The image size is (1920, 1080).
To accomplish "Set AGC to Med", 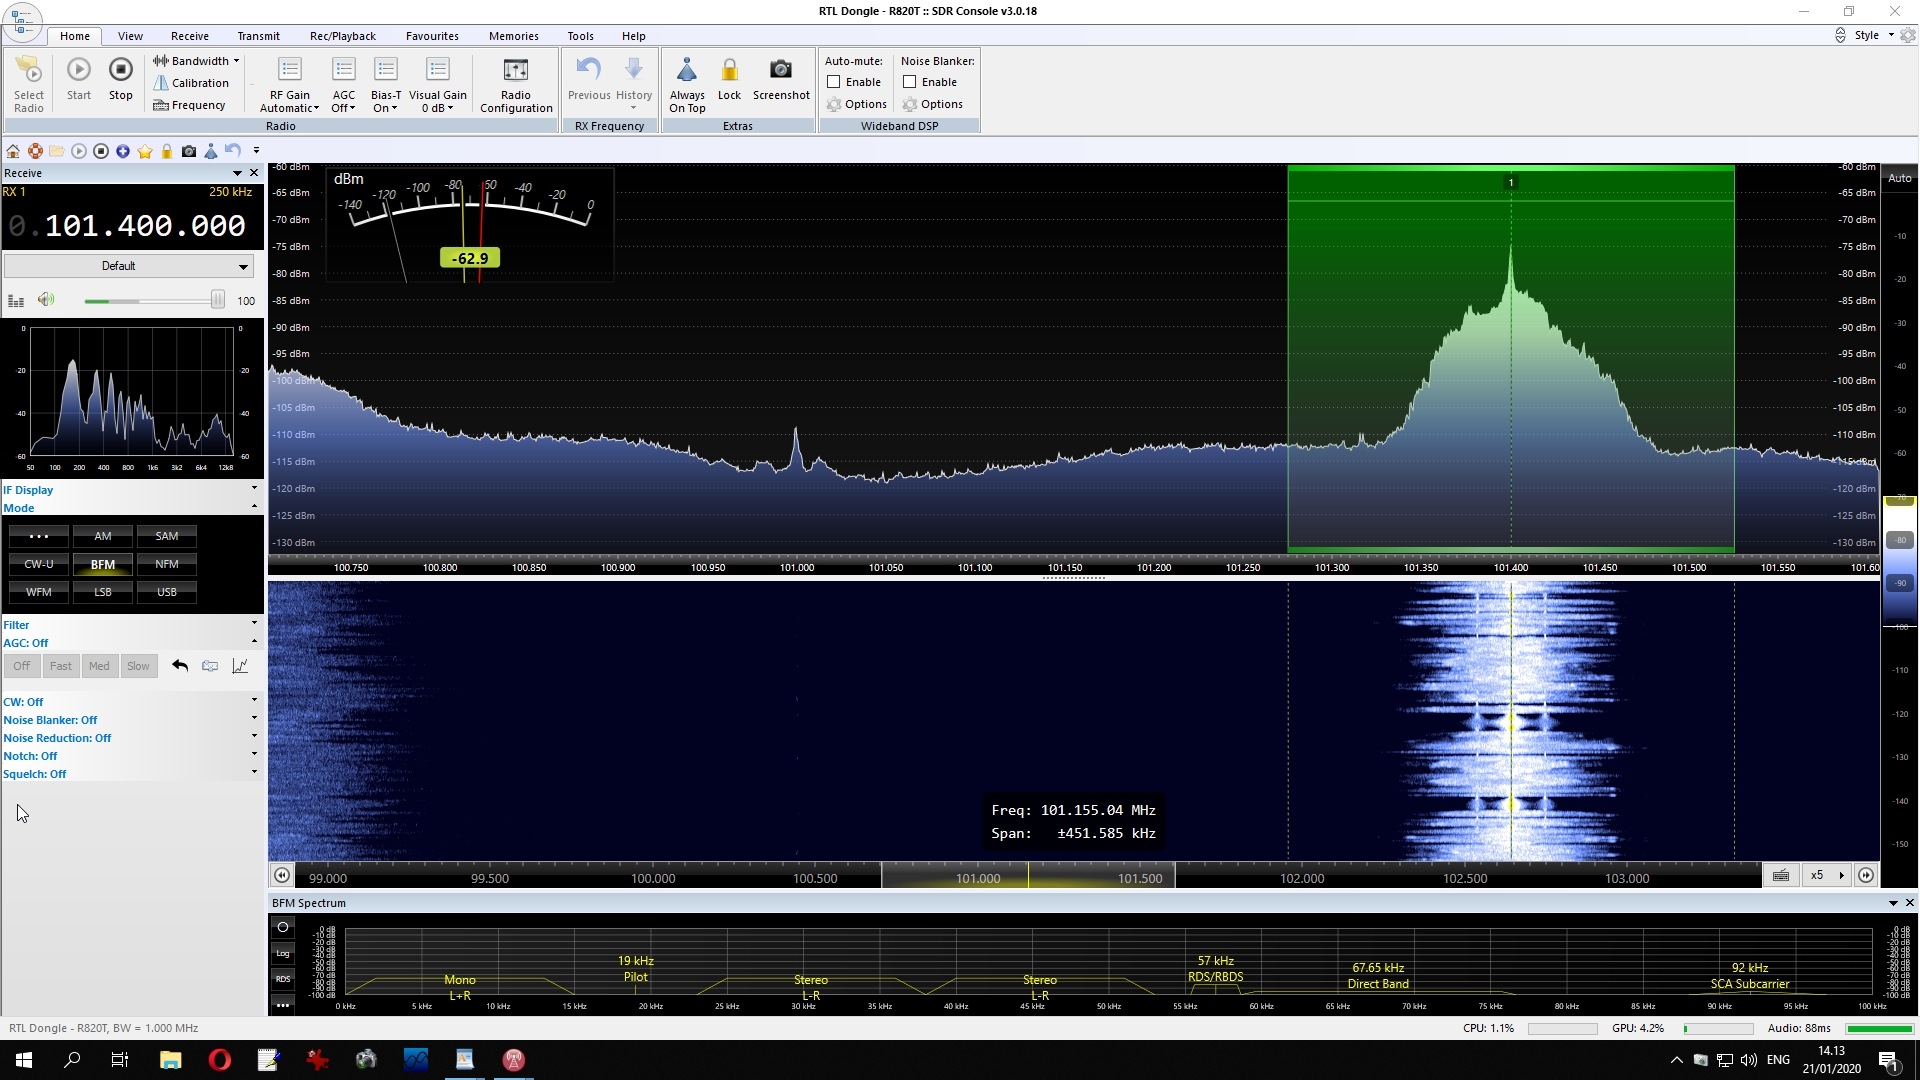I will 99,666.
